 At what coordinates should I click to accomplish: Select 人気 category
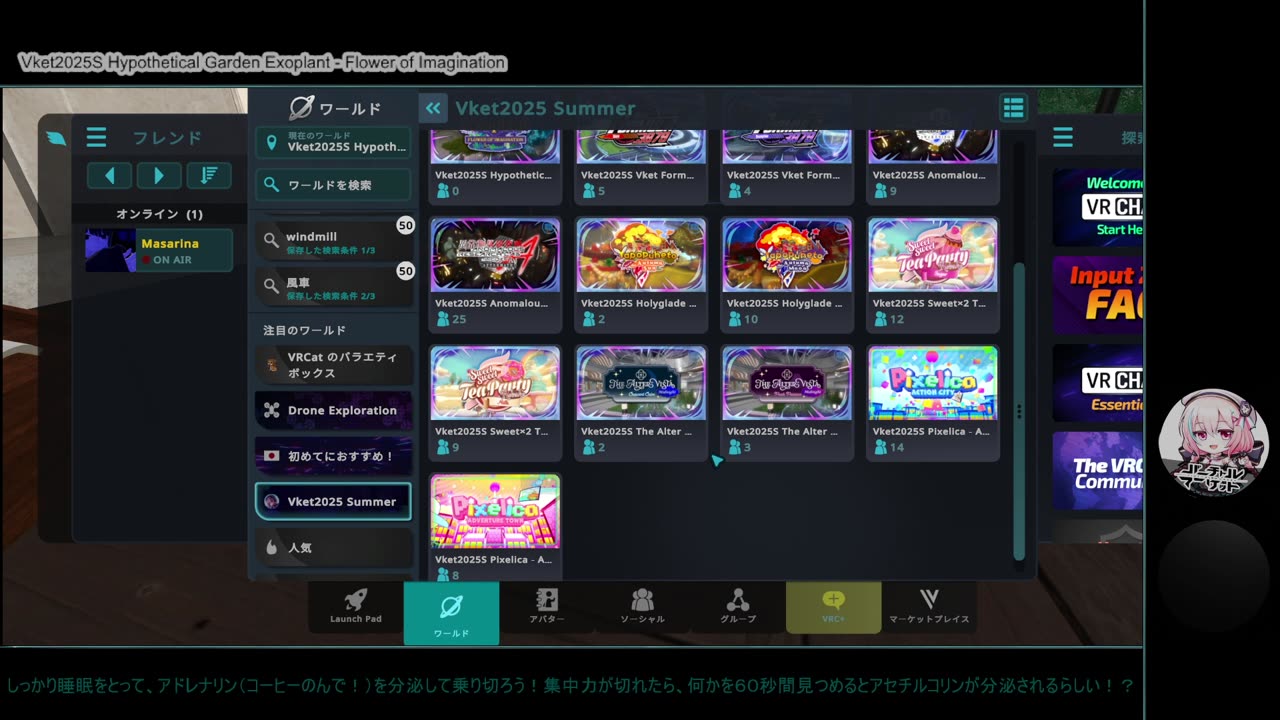tap(333, 547)
